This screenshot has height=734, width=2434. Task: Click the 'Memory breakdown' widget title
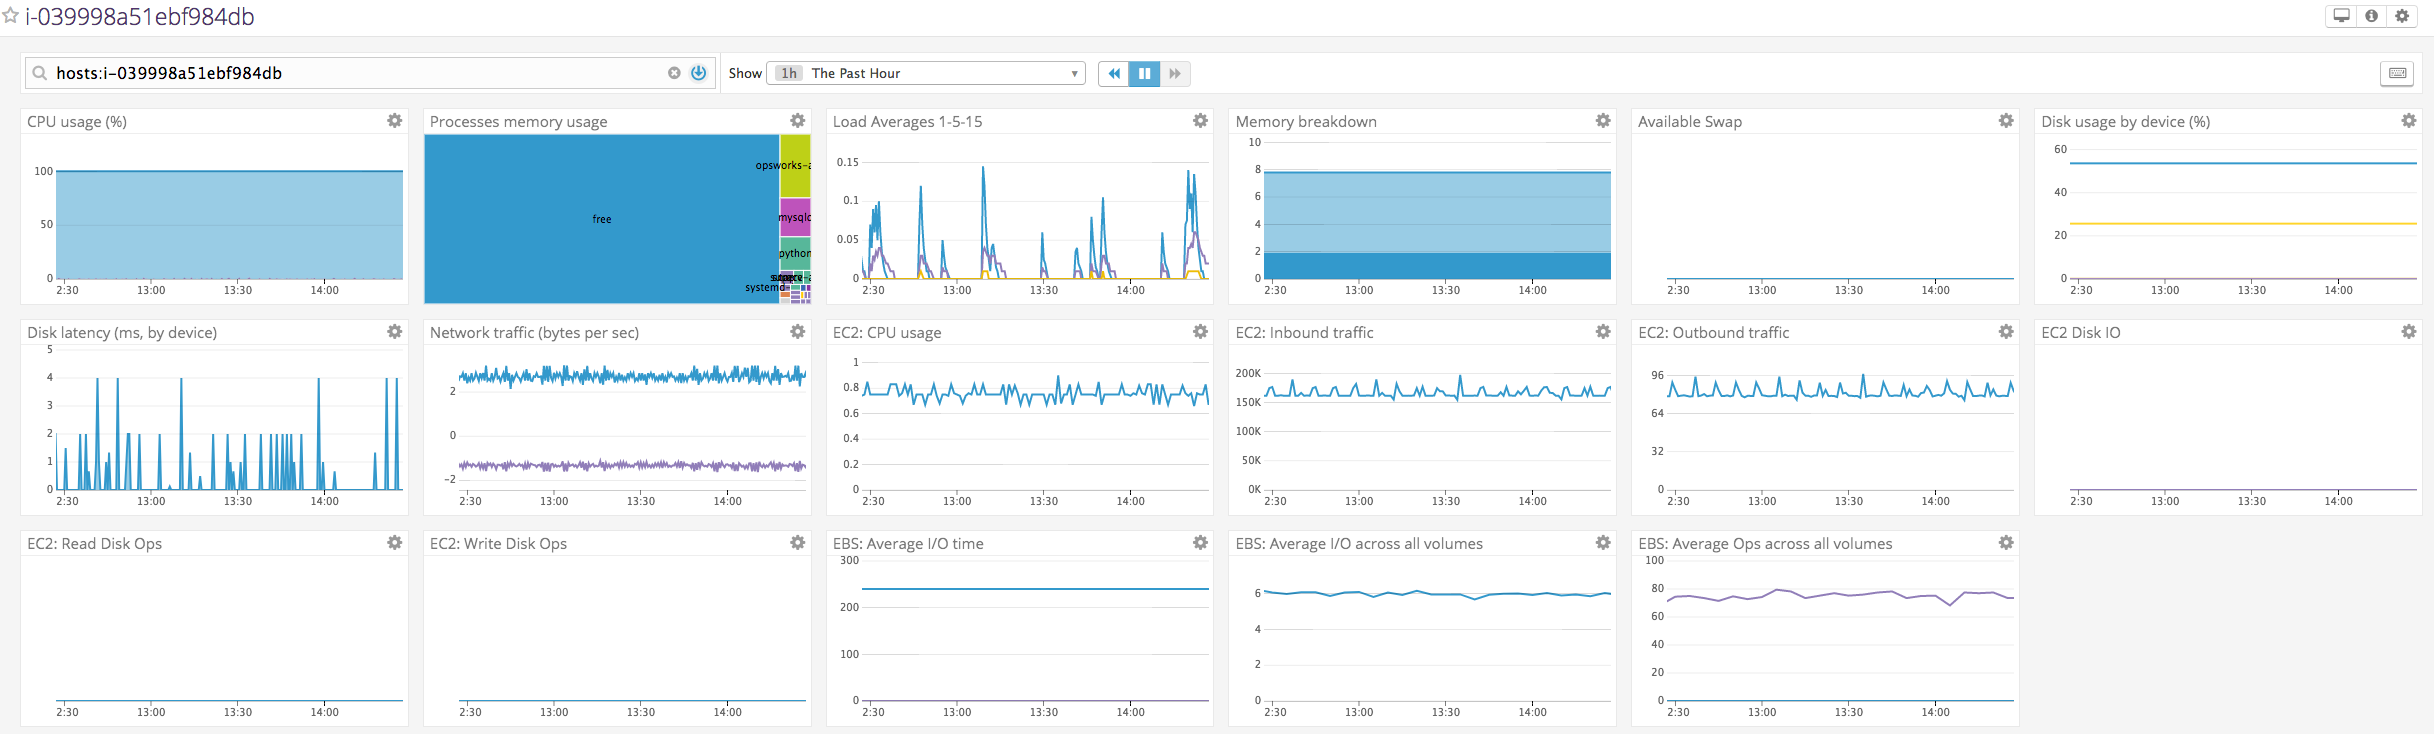[x=1306, y=121]
